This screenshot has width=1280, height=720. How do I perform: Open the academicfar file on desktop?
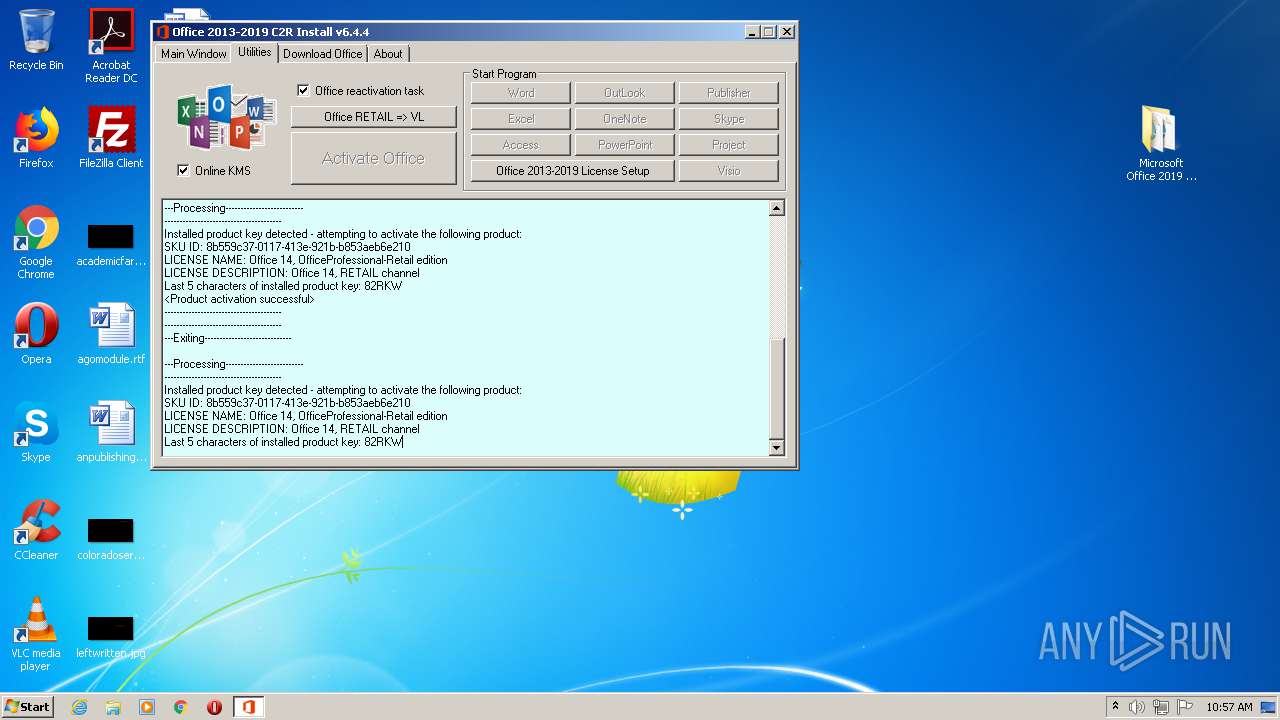coord(111,246)
